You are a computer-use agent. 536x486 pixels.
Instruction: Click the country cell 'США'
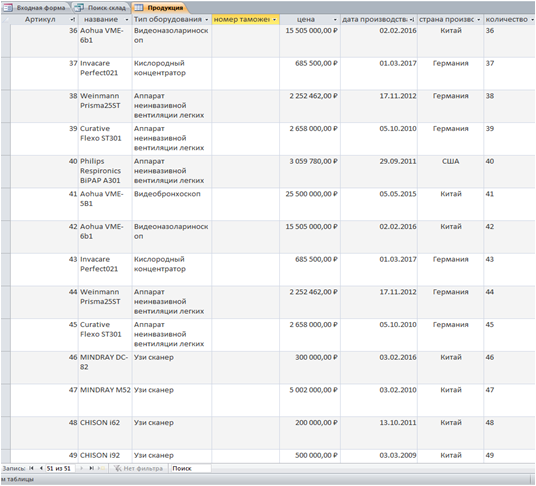tap(451, 171)
